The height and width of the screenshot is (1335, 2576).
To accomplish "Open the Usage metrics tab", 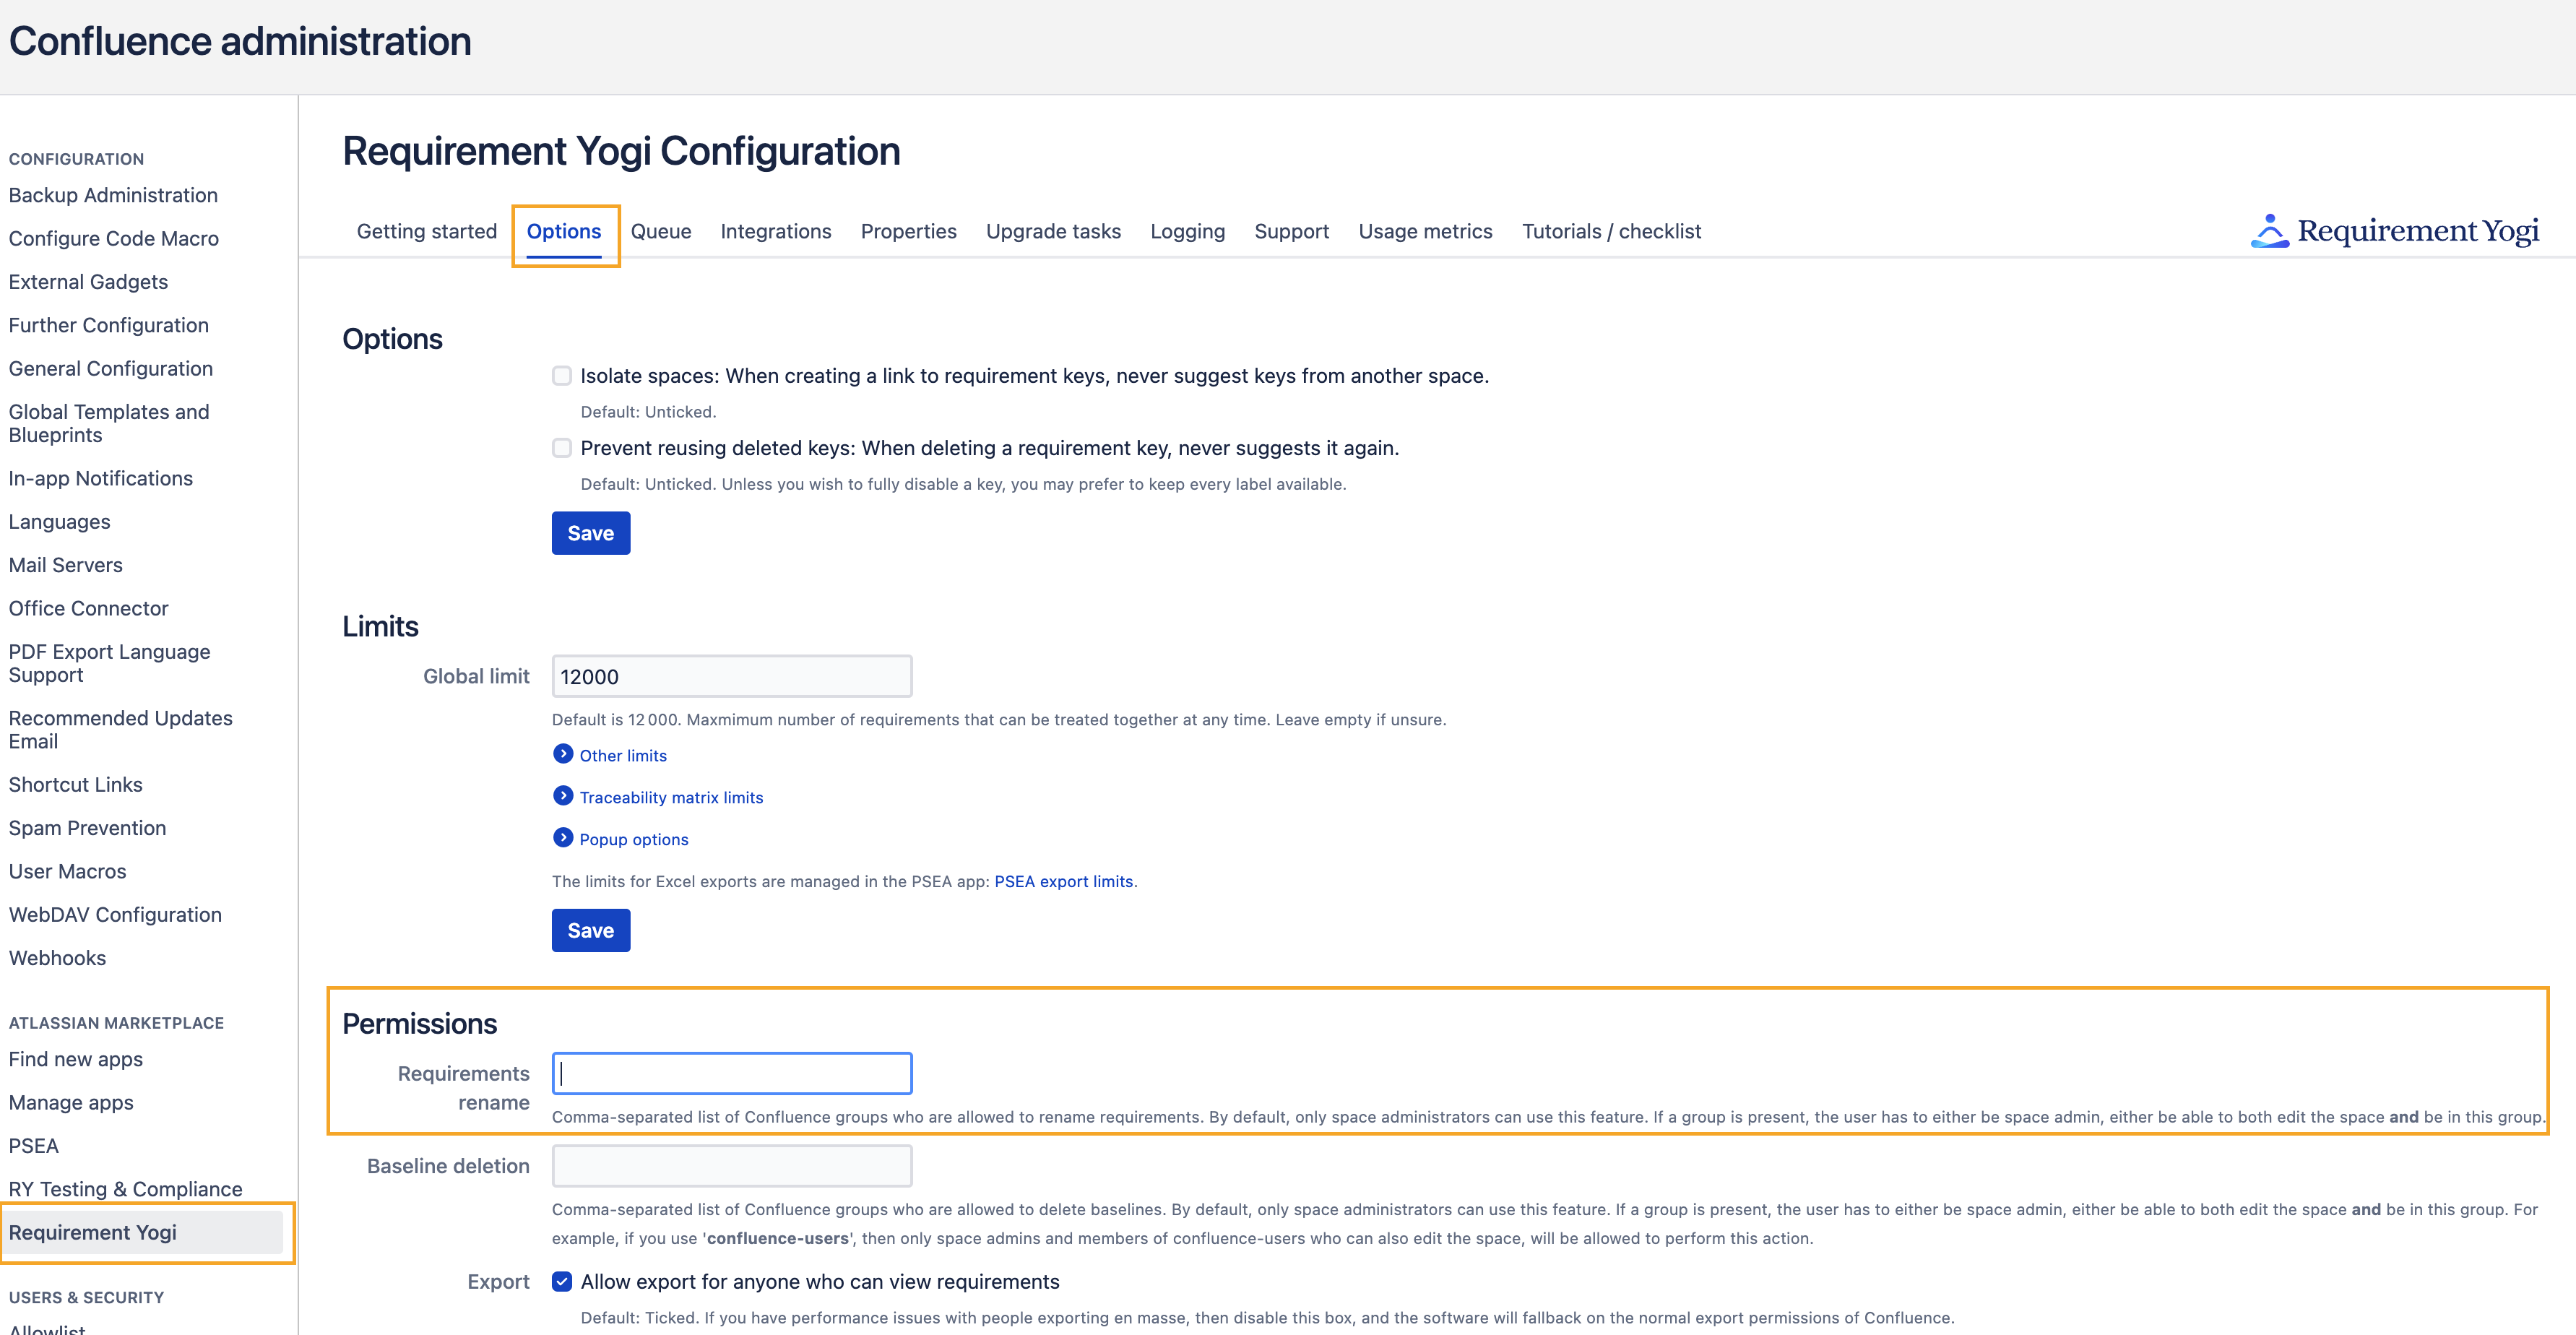I will point(1425,231).
